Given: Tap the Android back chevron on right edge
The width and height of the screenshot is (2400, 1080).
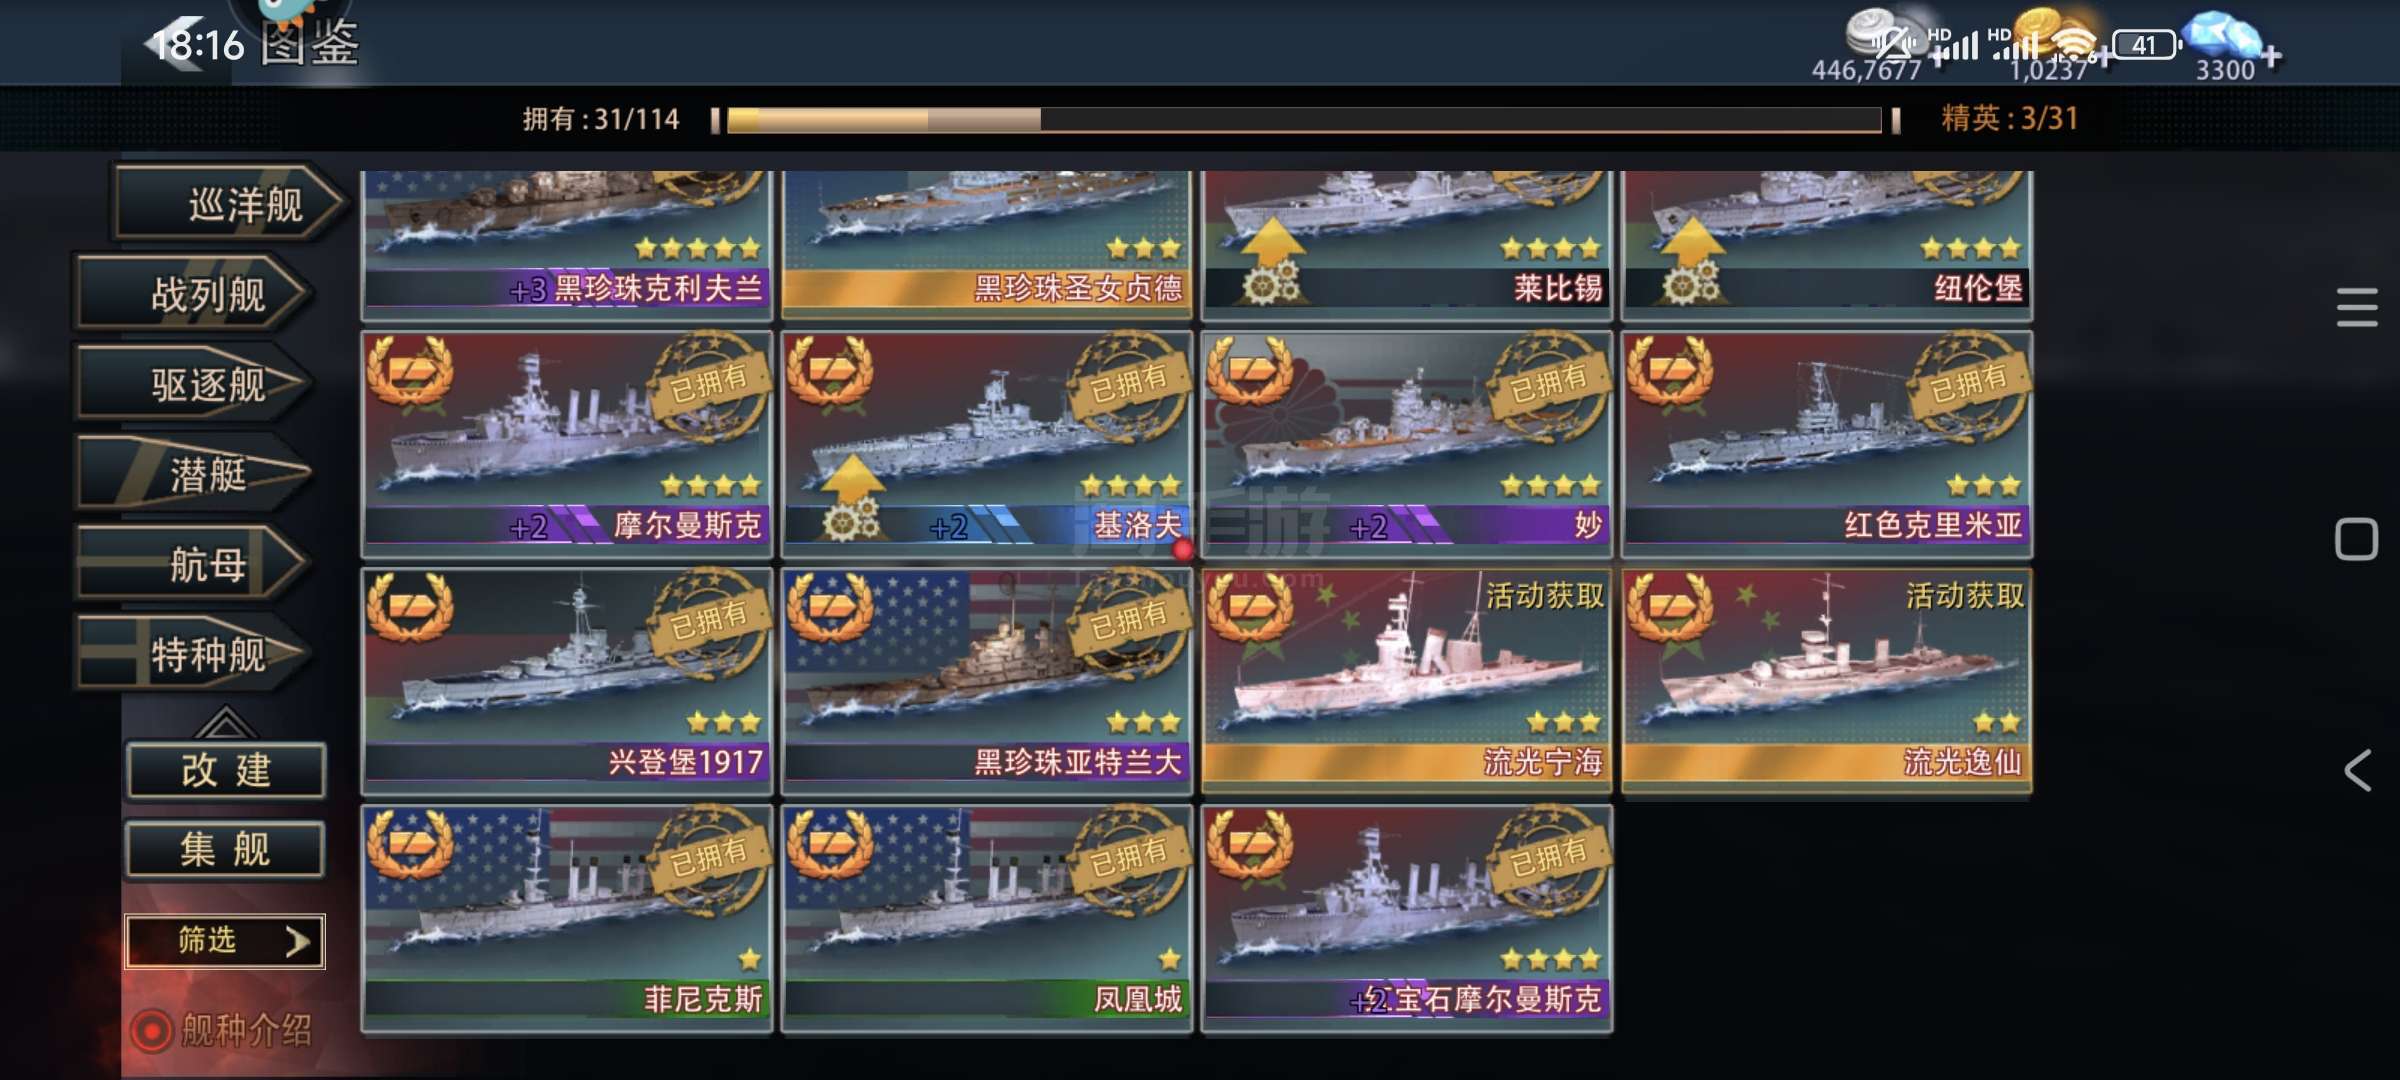Looking at the screenshot, I should click(x=2357, y=770).
